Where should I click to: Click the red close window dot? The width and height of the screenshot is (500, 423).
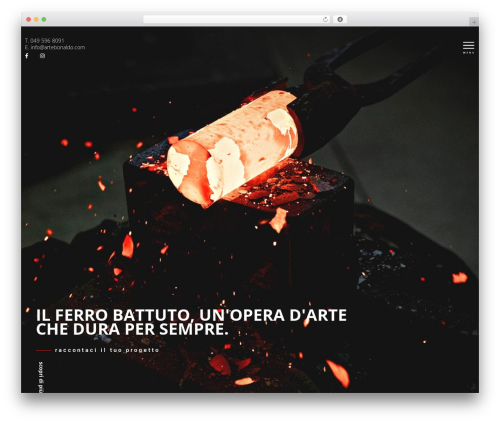click(29, 20)
